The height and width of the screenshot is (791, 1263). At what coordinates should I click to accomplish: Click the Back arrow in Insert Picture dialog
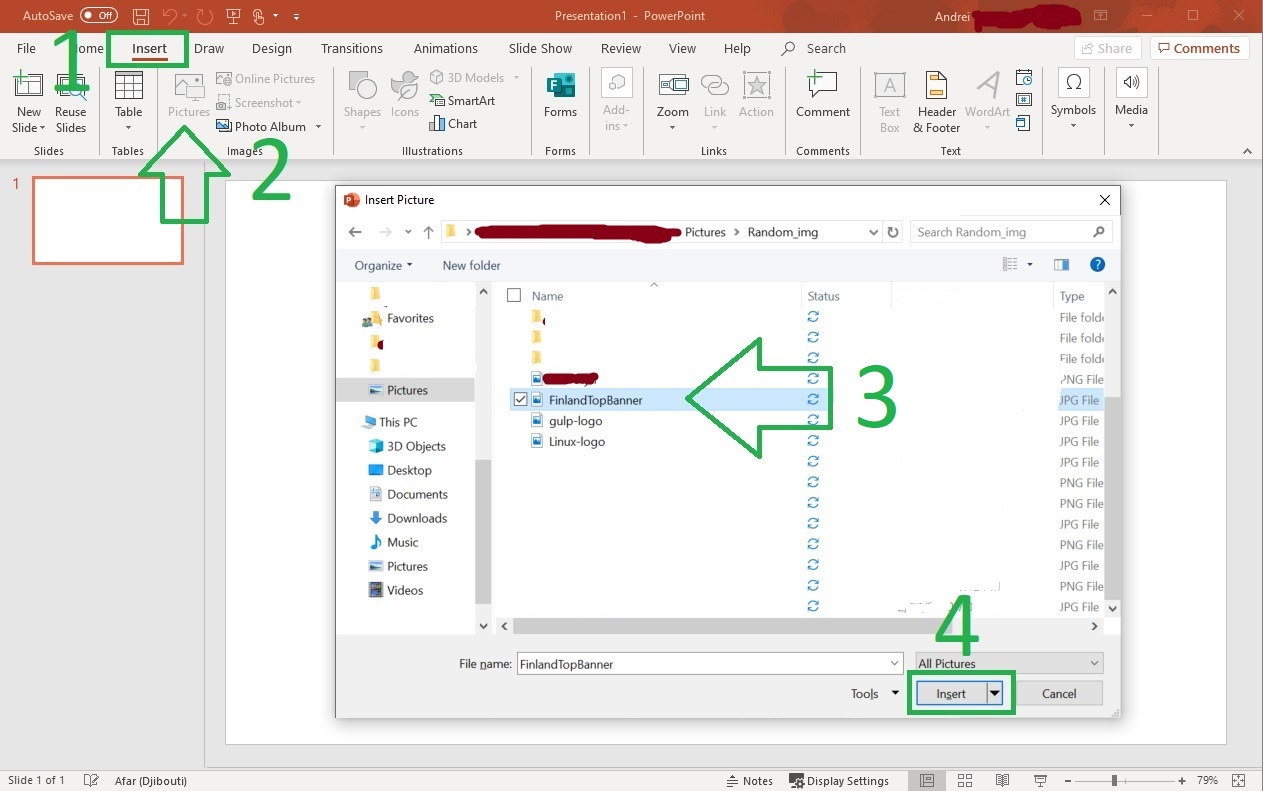pos(355,232)
